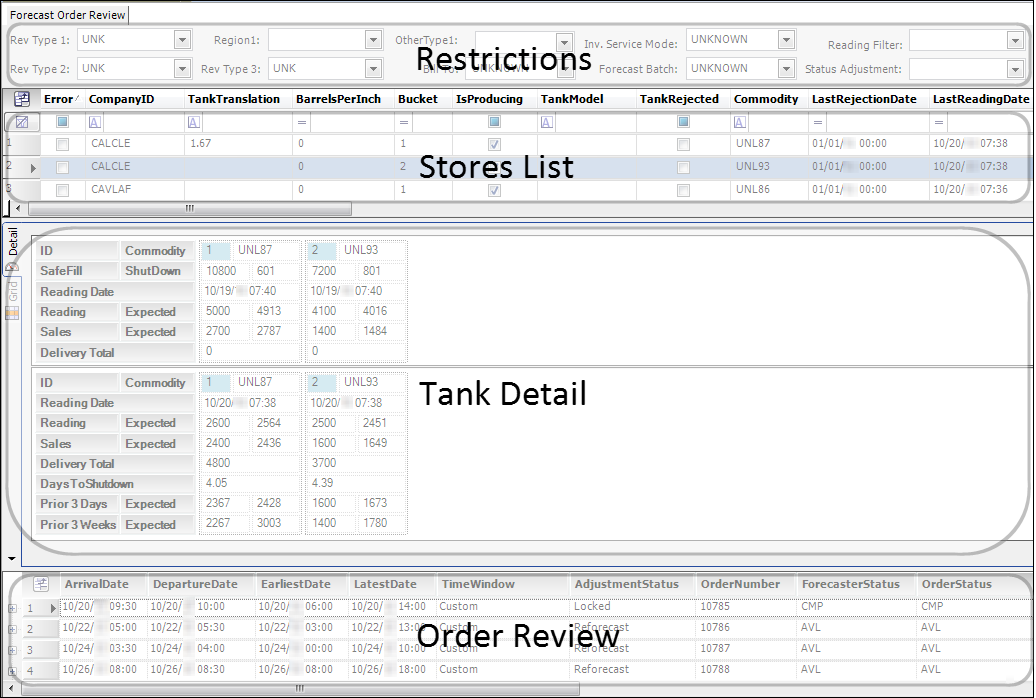Click the Commodity column filter operator icon
Screen dimensions: 1036x698
pyautogui.click(x=740, y=122)
